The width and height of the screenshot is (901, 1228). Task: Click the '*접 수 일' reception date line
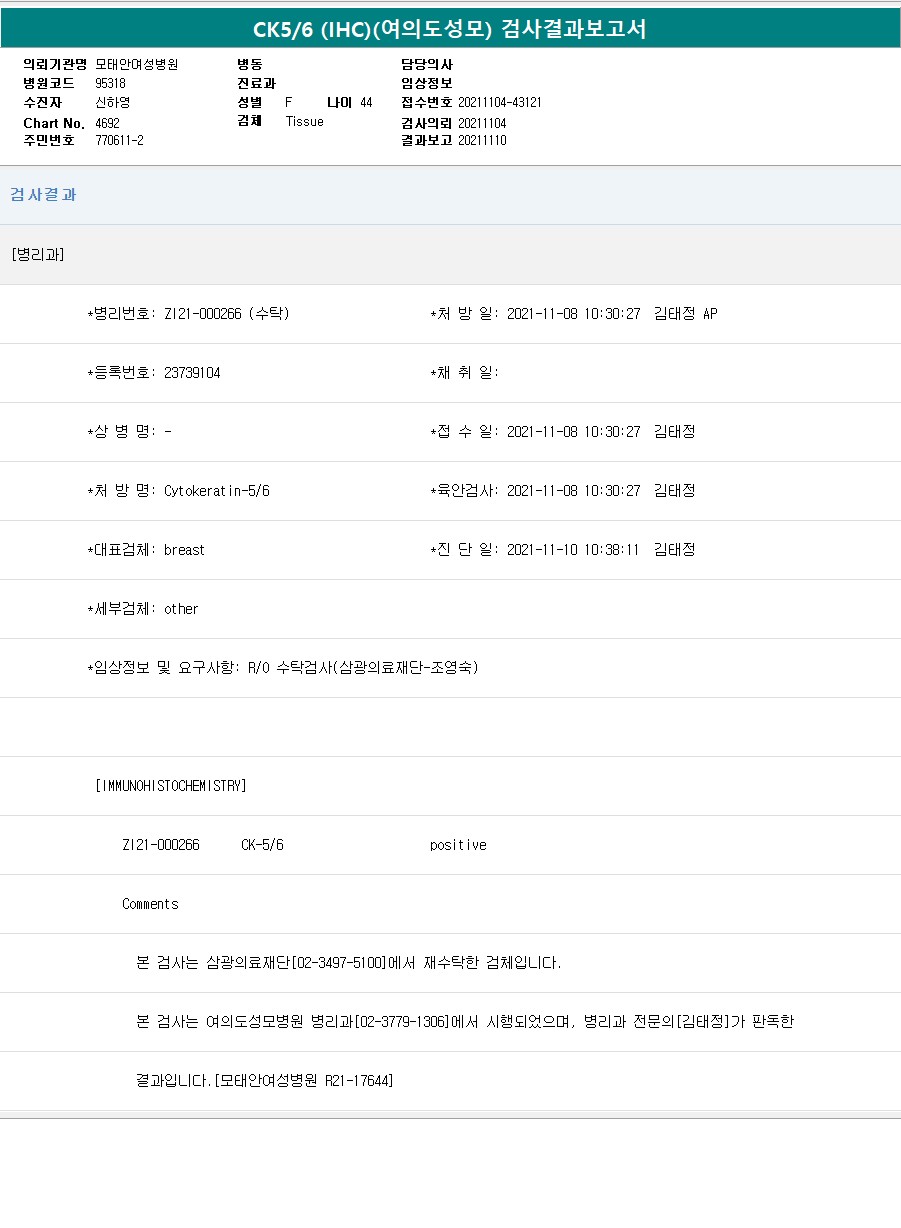562,431
